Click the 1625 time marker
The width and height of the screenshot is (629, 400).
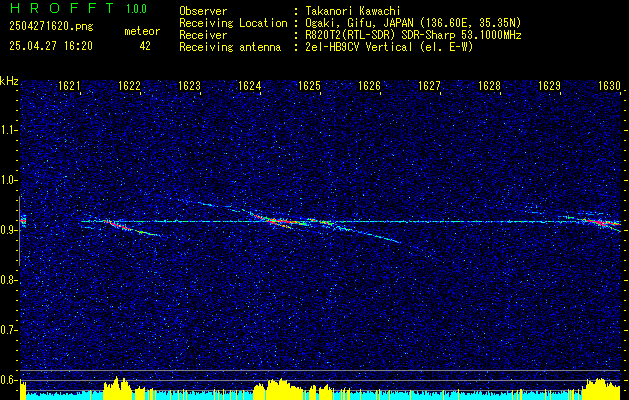click(x=309, y=86)
